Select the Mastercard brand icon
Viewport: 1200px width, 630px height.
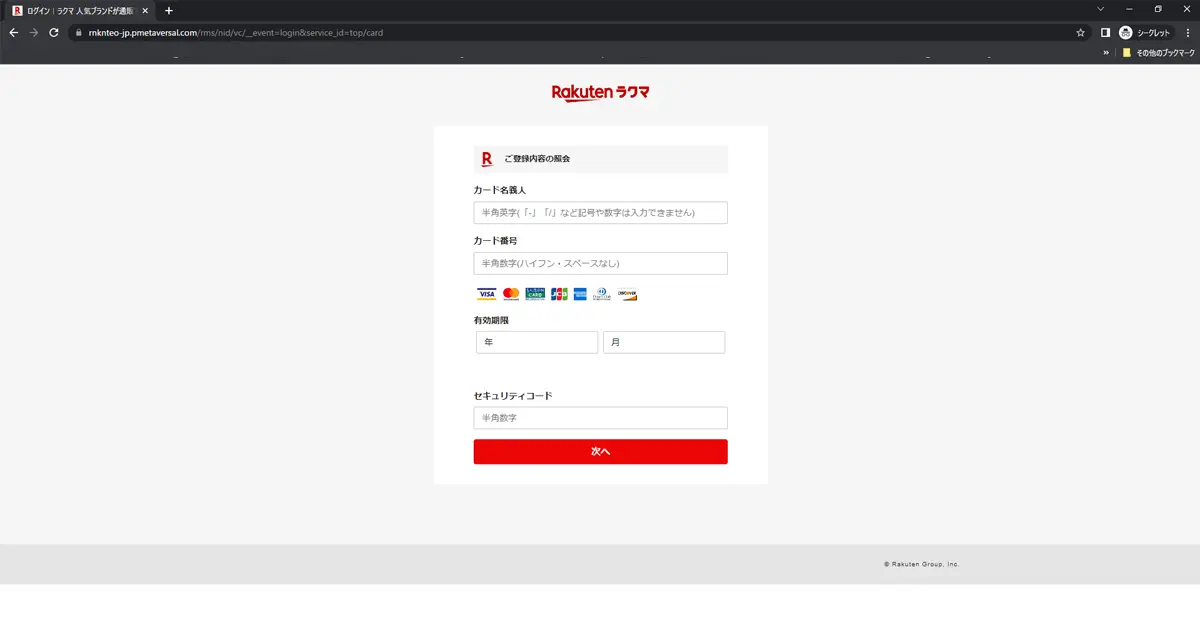point(510,293)
